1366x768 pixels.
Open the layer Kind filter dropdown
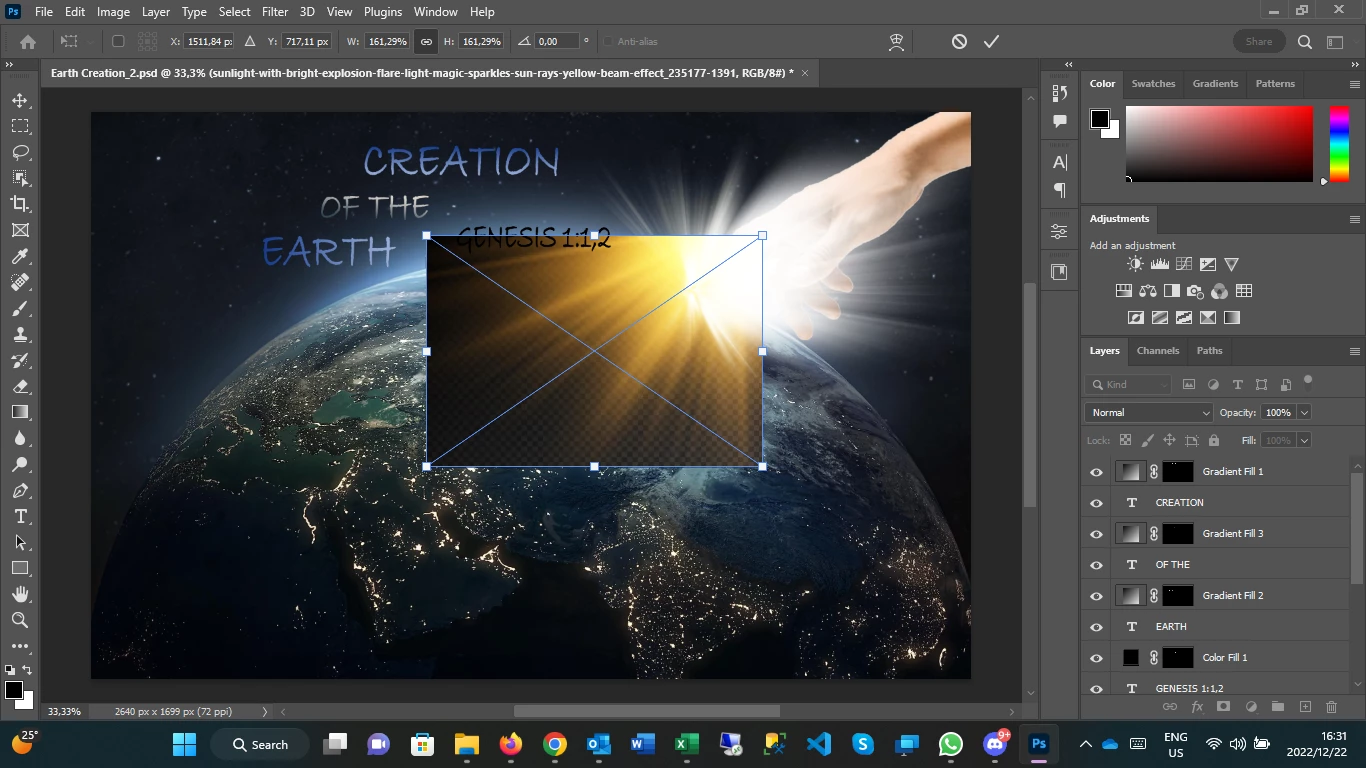coord(1128,384)
